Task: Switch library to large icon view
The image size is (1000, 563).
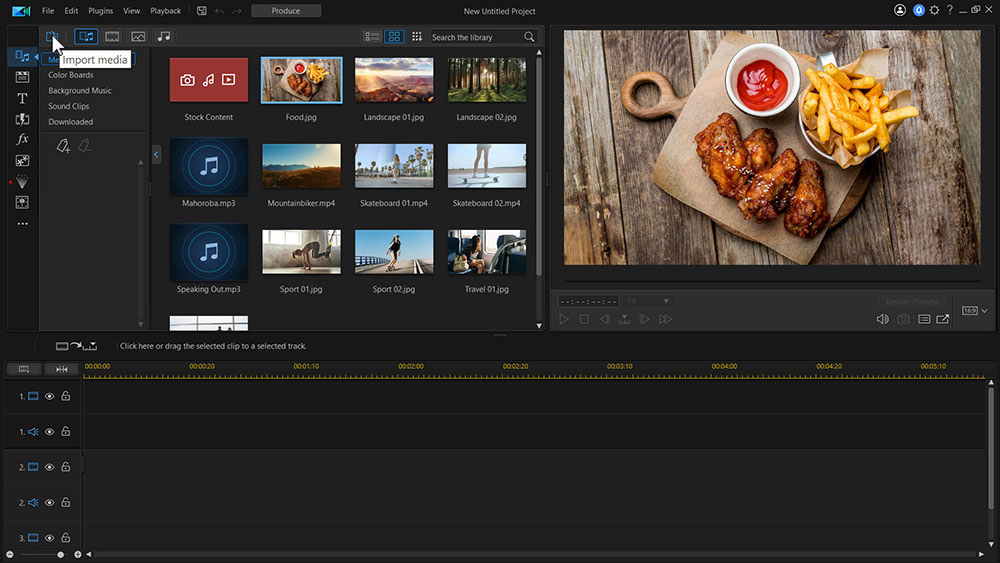Action: (x=394, y=37)
